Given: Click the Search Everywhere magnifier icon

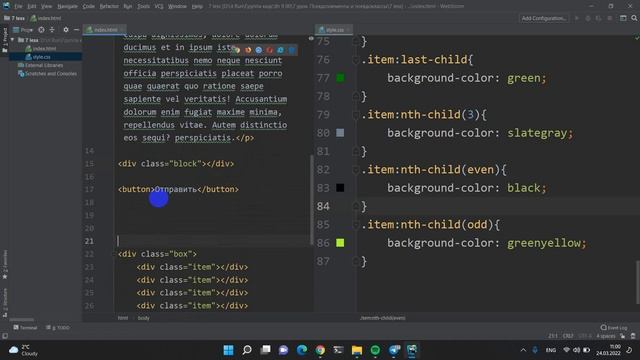Looking at the screenshot, I should click(634, 18).
